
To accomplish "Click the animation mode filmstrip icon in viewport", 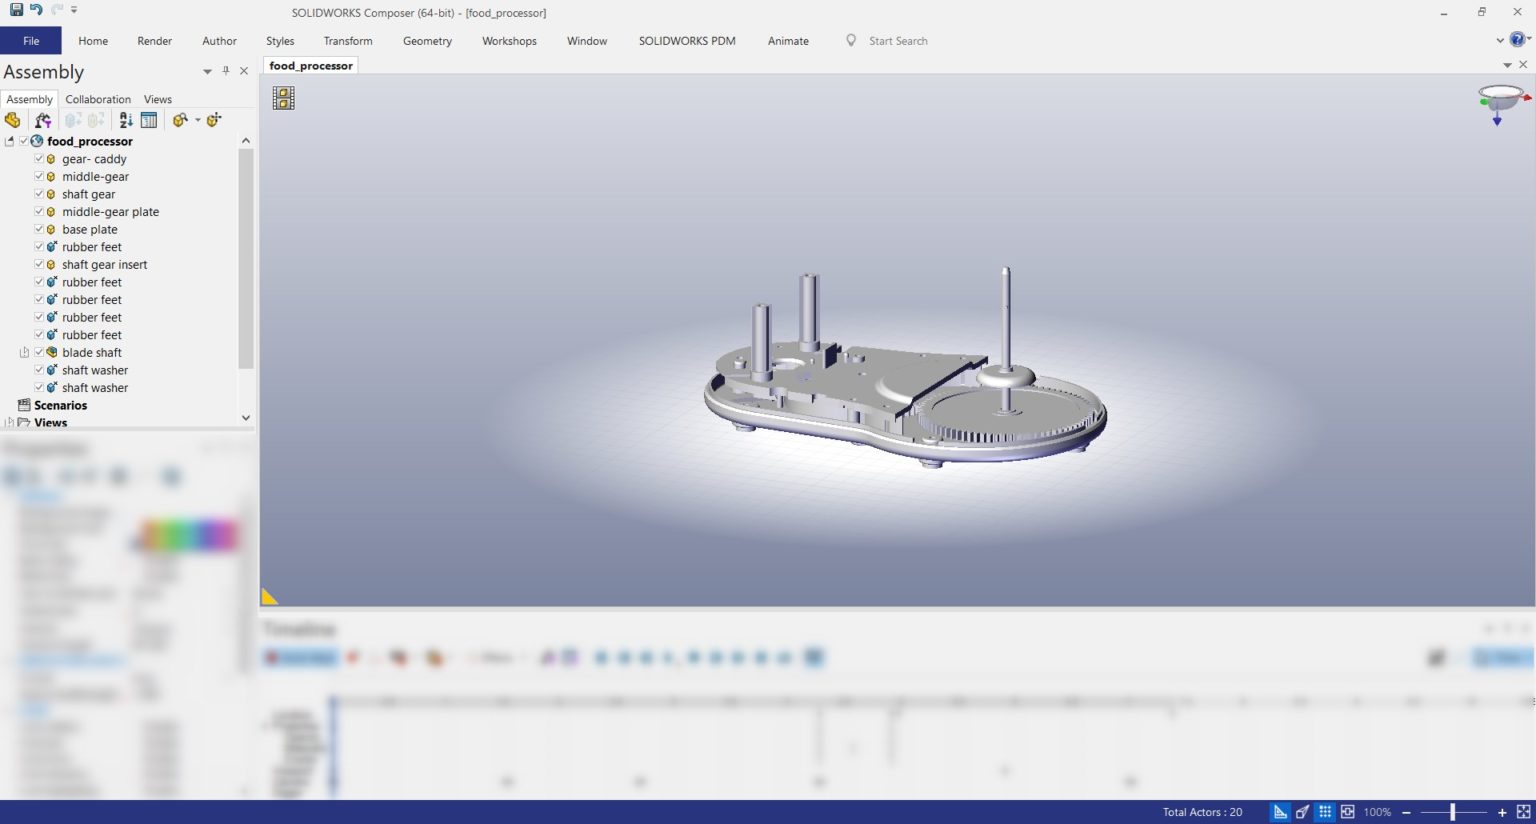I will [284, 98].
